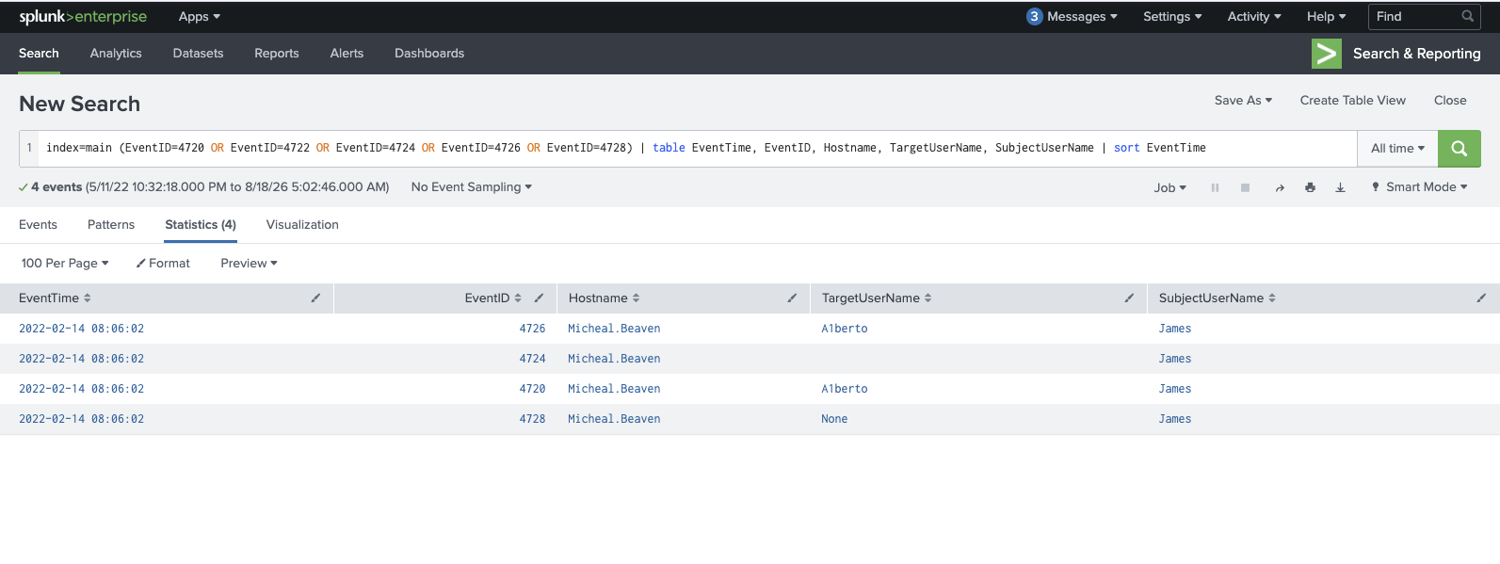Open the Preview dropdown
1500x564 pixels.
pos(249,263)
